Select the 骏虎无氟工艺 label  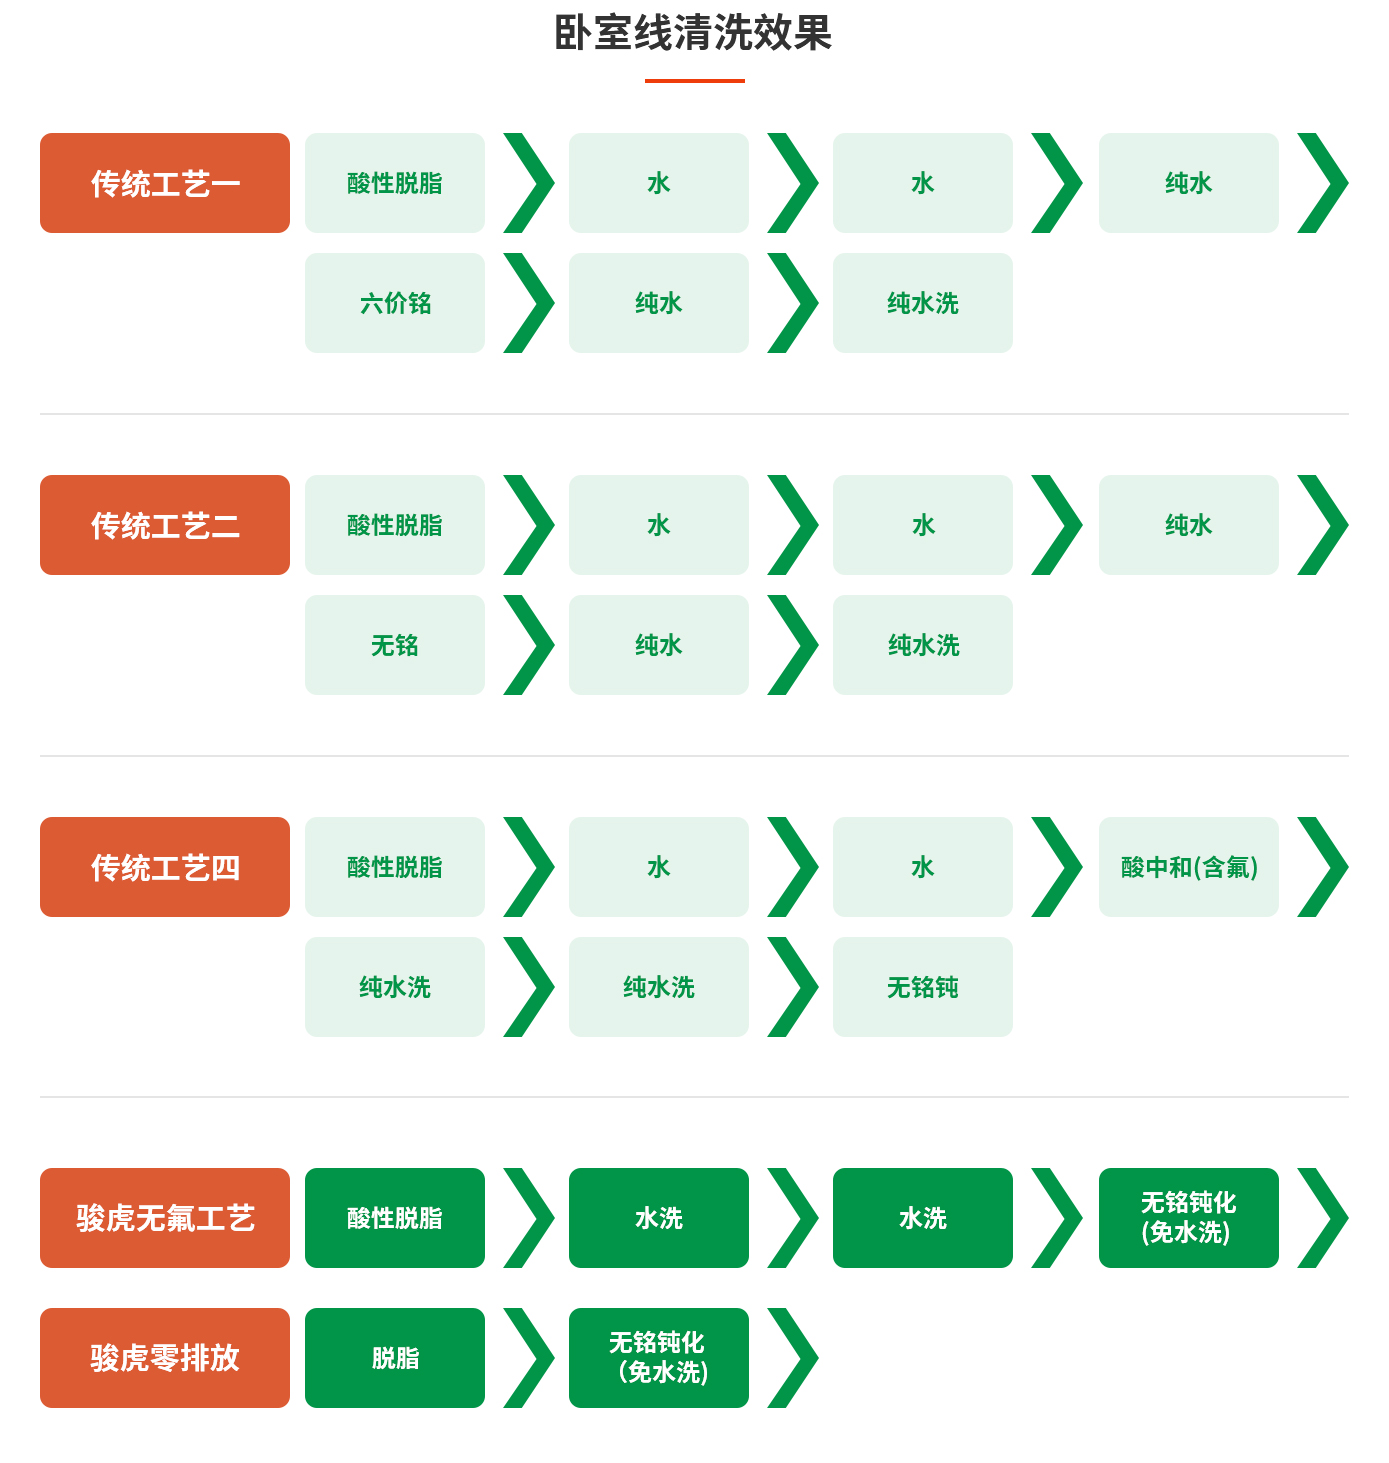point(165,1218)
